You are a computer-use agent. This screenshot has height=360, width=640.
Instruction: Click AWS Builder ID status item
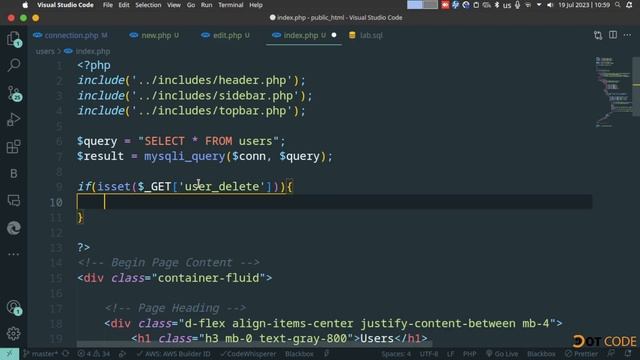coord(173,354)
